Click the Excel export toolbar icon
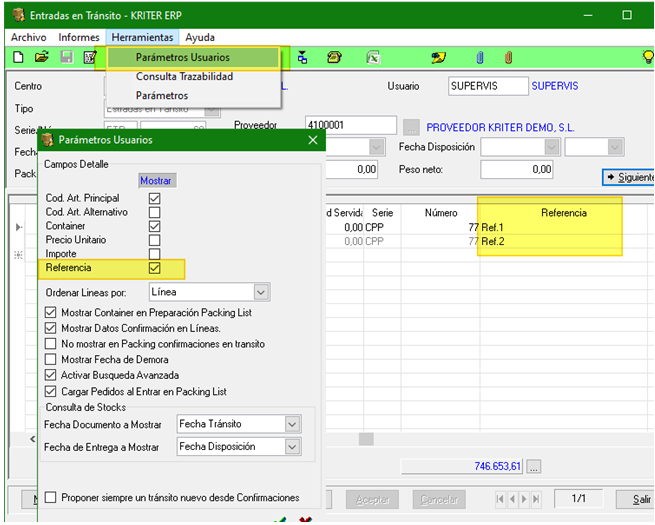This screenshot has width=655, height=525. click(373, 57)
